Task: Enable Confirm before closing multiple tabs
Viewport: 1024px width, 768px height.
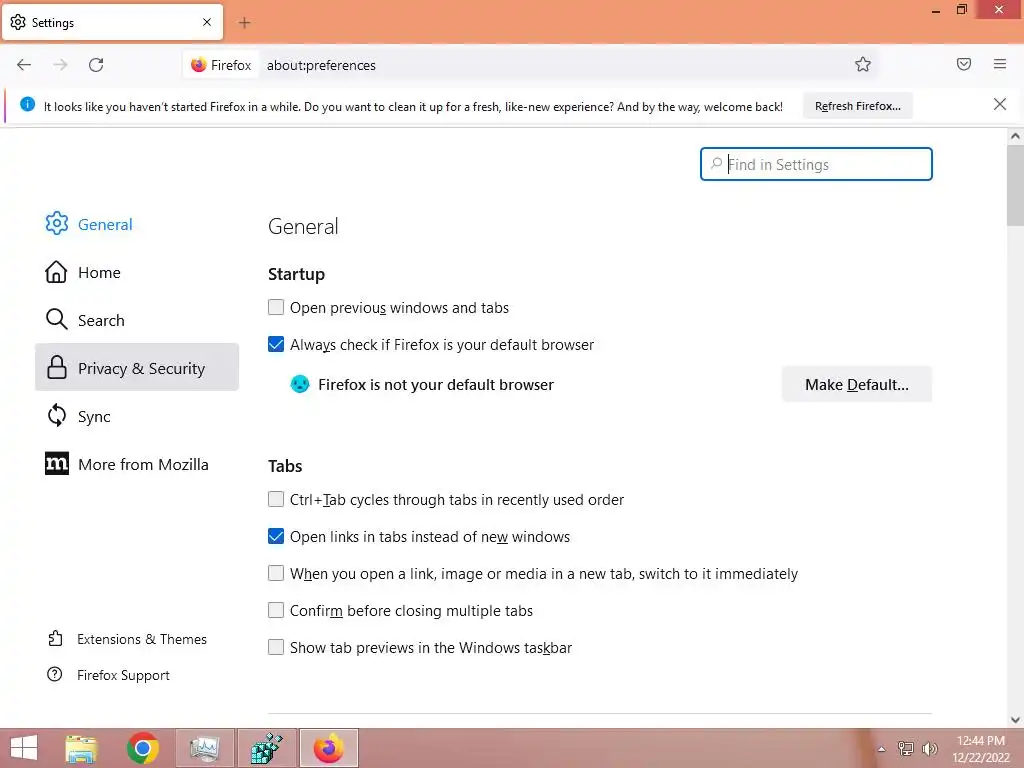Action: pos(276,610)
